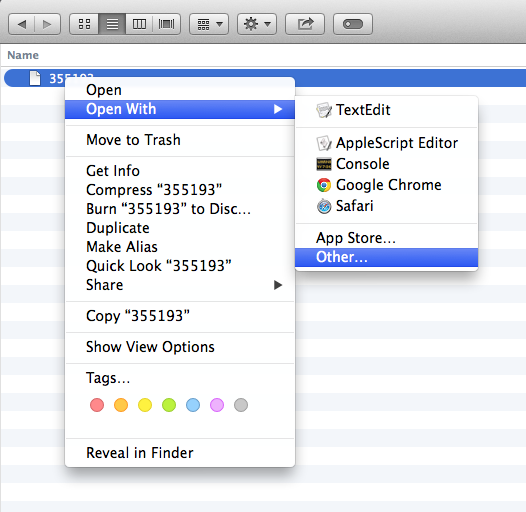Image resolution: width=526 pixels, height=512 pixels.
Task: Open the Action gear dropdown menu
Action: pos(257,24)
